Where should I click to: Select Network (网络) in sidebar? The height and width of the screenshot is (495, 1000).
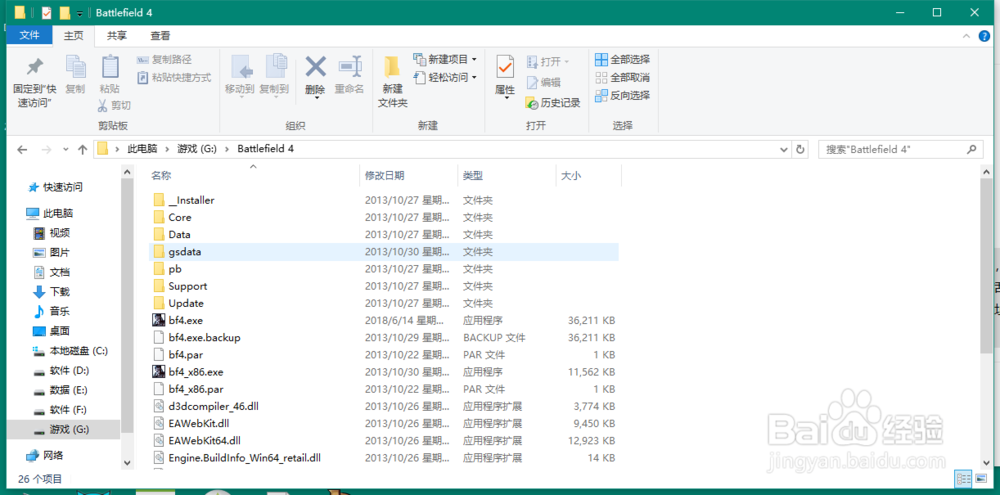[x=46, y=456]
